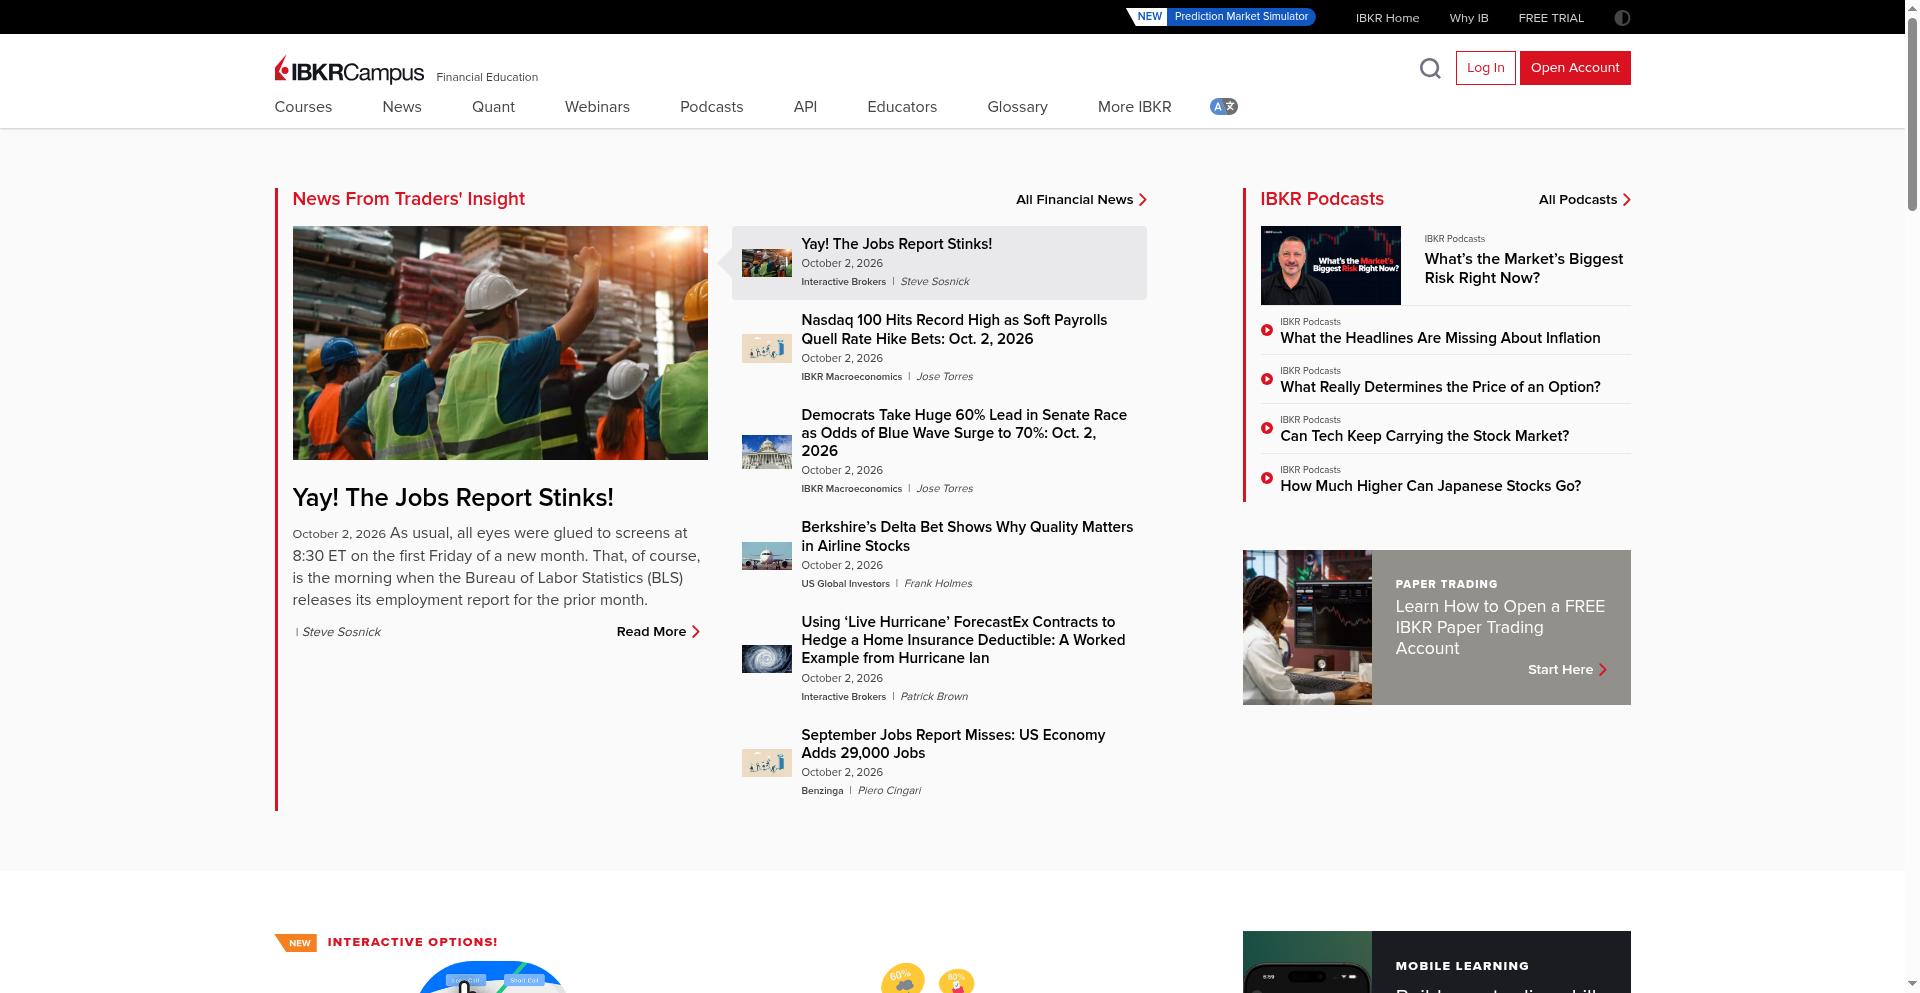
Task: Open the language translate icon
Action: click(x=1223, y=107)
